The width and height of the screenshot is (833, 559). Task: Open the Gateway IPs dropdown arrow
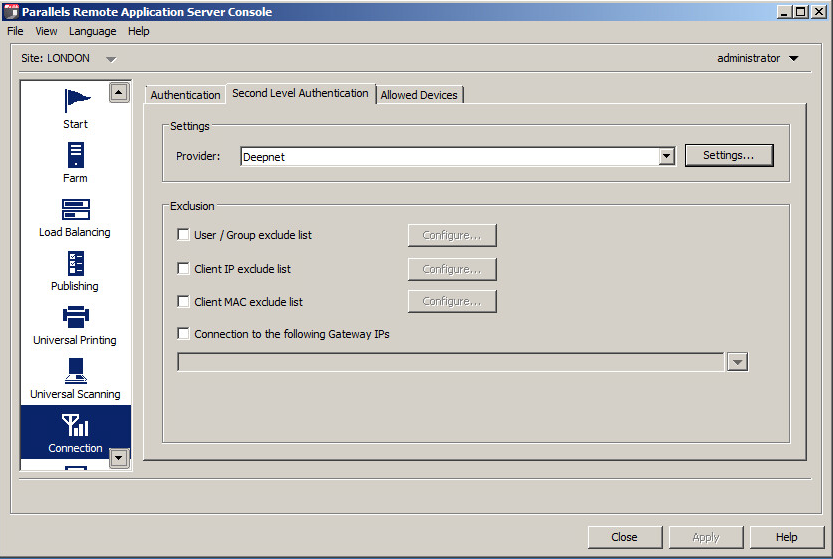(737, 362)
